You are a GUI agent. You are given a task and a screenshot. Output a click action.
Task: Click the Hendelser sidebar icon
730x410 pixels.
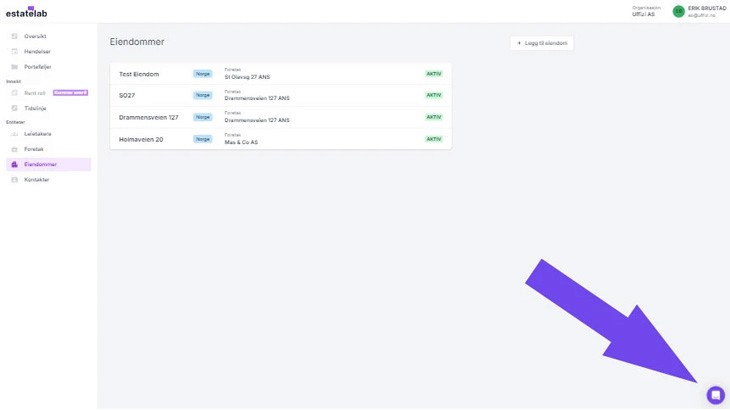coord(14,52)
